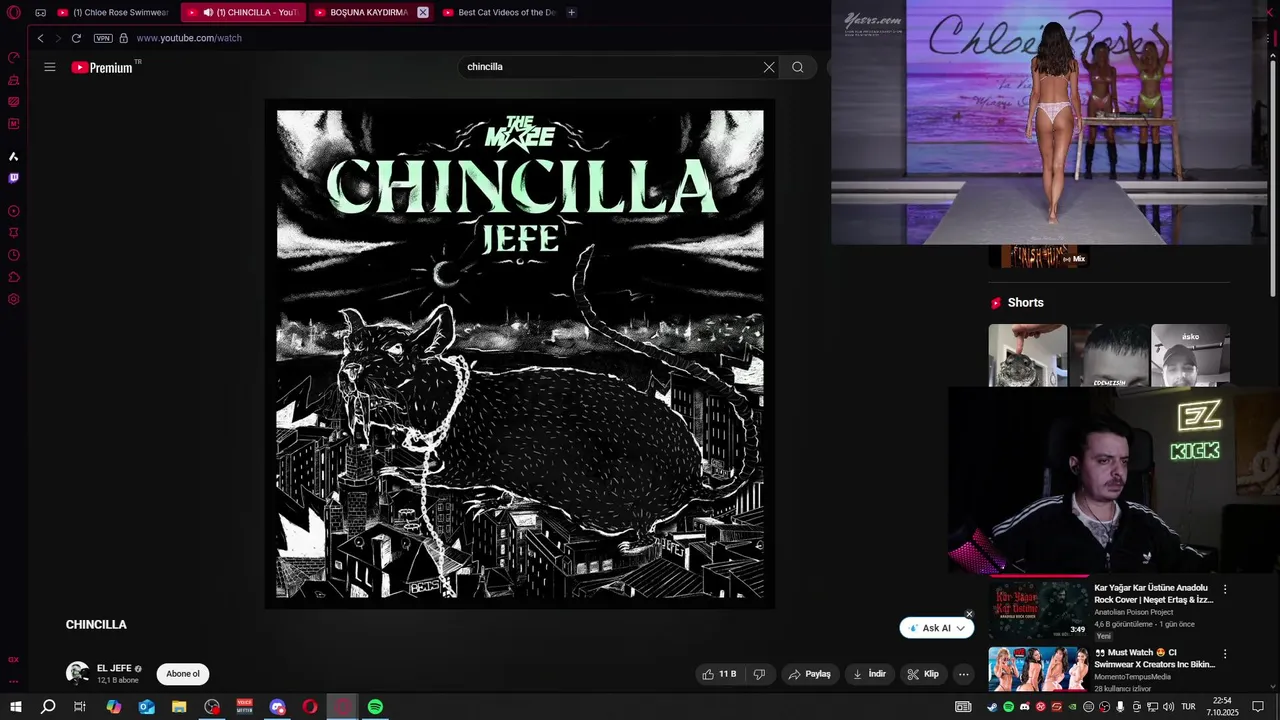Clear the chincilla search text

[769, 67]
